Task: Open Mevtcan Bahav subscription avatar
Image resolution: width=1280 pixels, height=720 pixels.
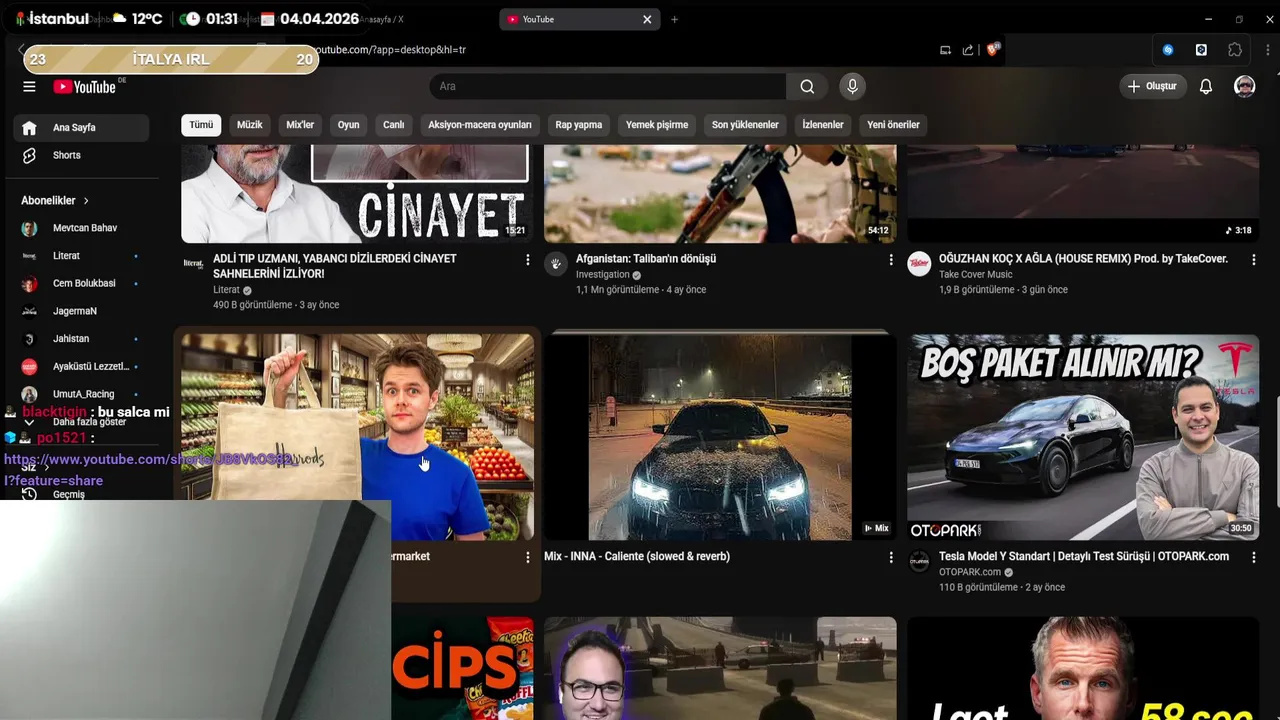Action: (x=29, y=228)
